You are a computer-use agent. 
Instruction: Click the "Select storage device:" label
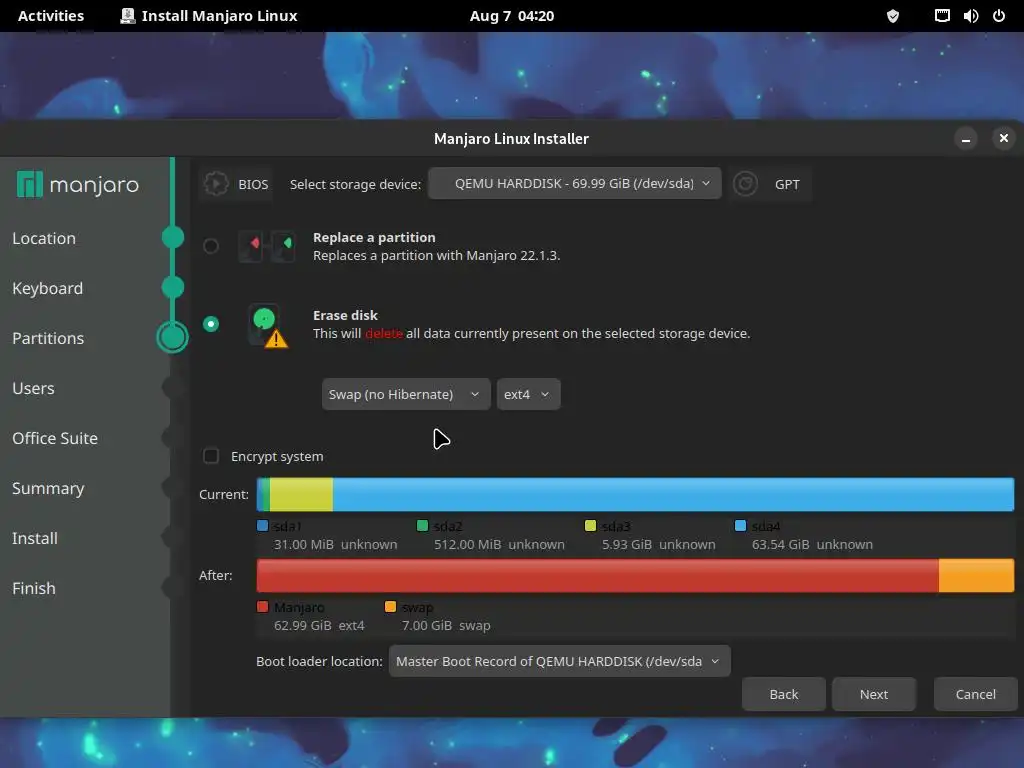[x=355, y=185]
